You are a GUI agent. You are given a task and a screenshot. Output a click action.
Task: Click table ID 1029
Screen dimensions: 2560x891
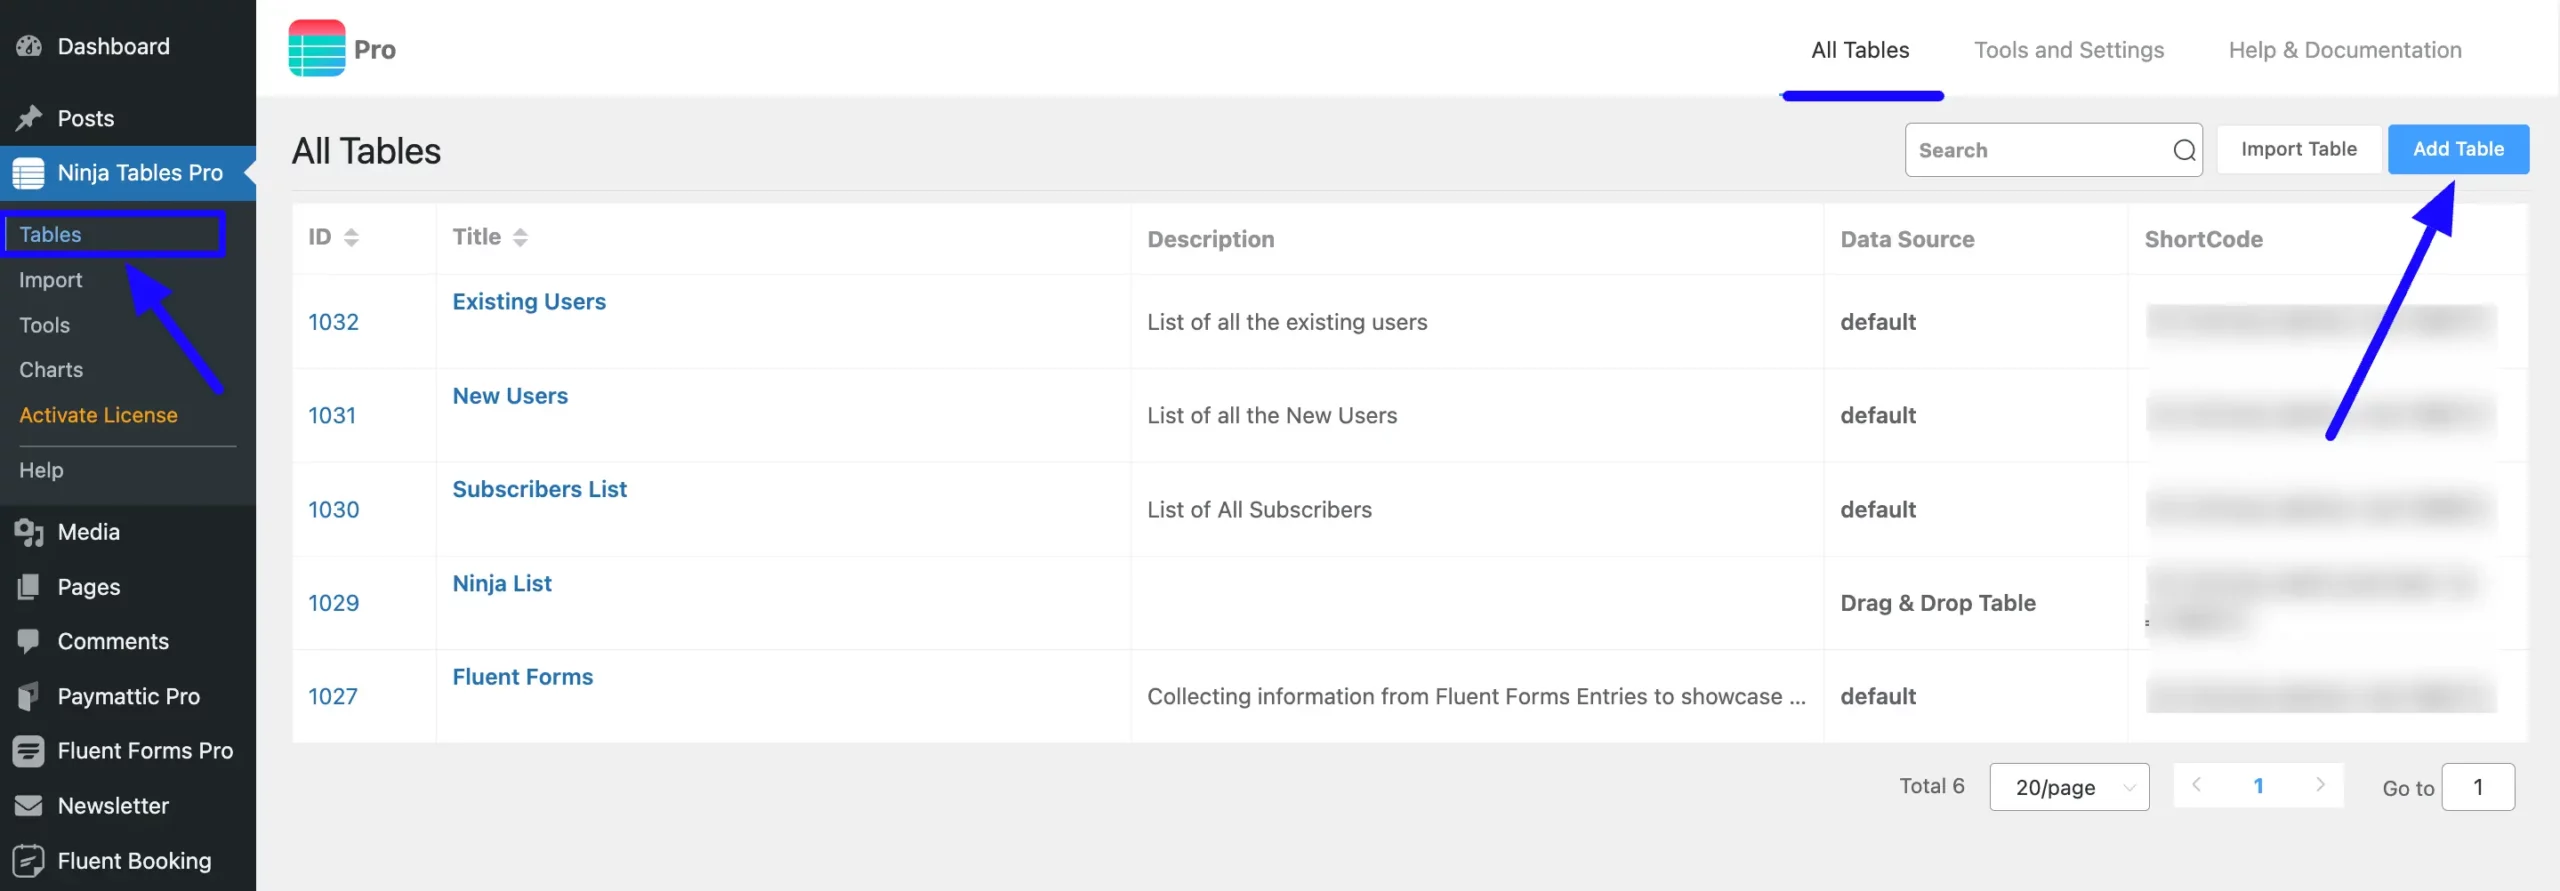point(333,603)
